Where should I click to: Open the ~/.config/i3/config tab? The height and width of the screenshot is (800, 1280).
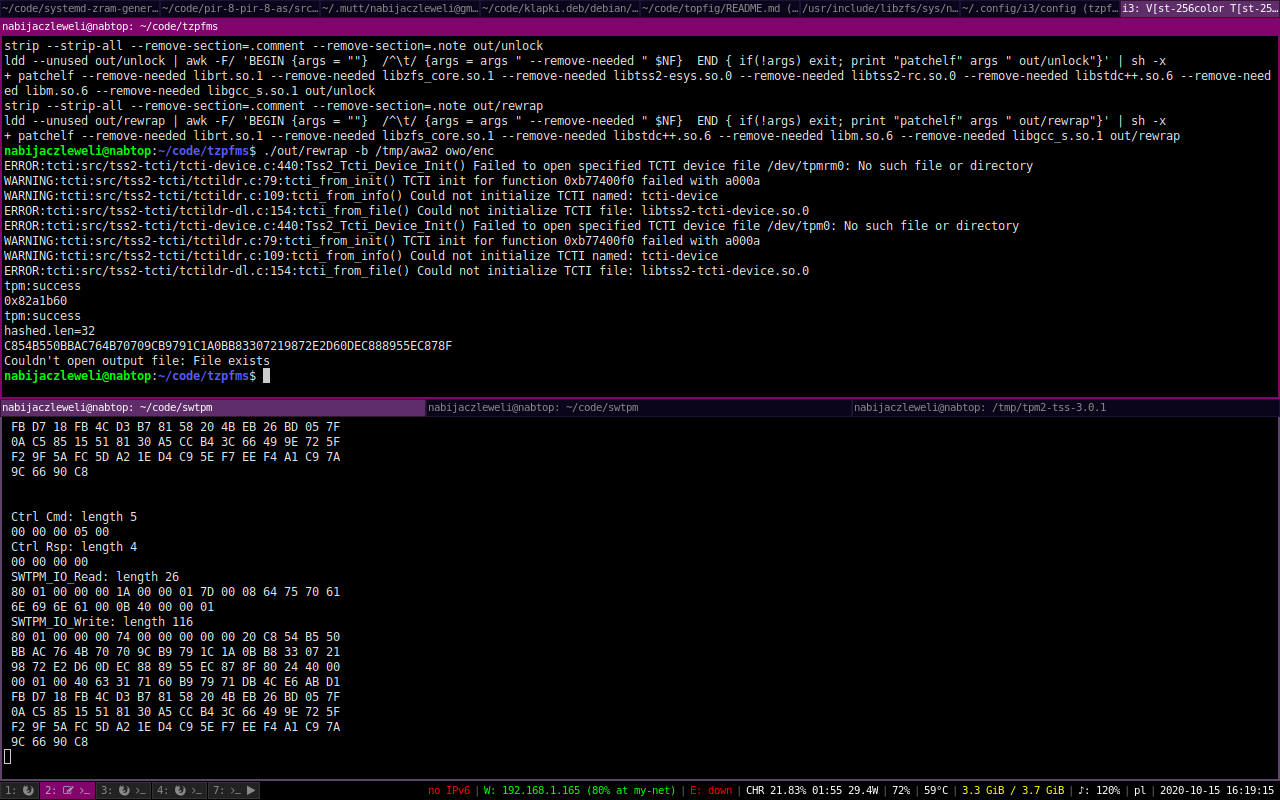1040,9
